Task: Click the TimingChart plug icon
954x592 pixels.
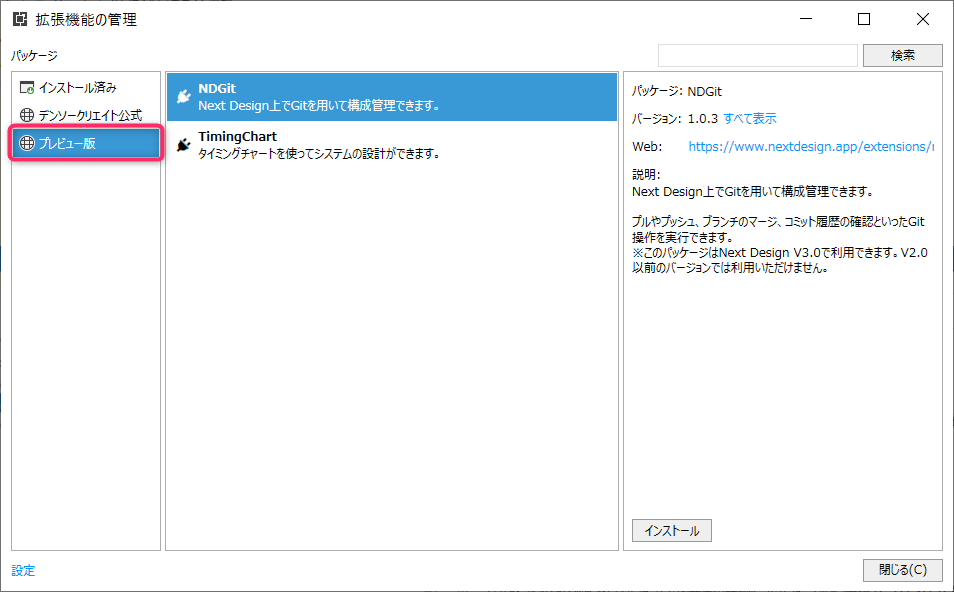Action: pyautogui.click(x=183, y=145)
